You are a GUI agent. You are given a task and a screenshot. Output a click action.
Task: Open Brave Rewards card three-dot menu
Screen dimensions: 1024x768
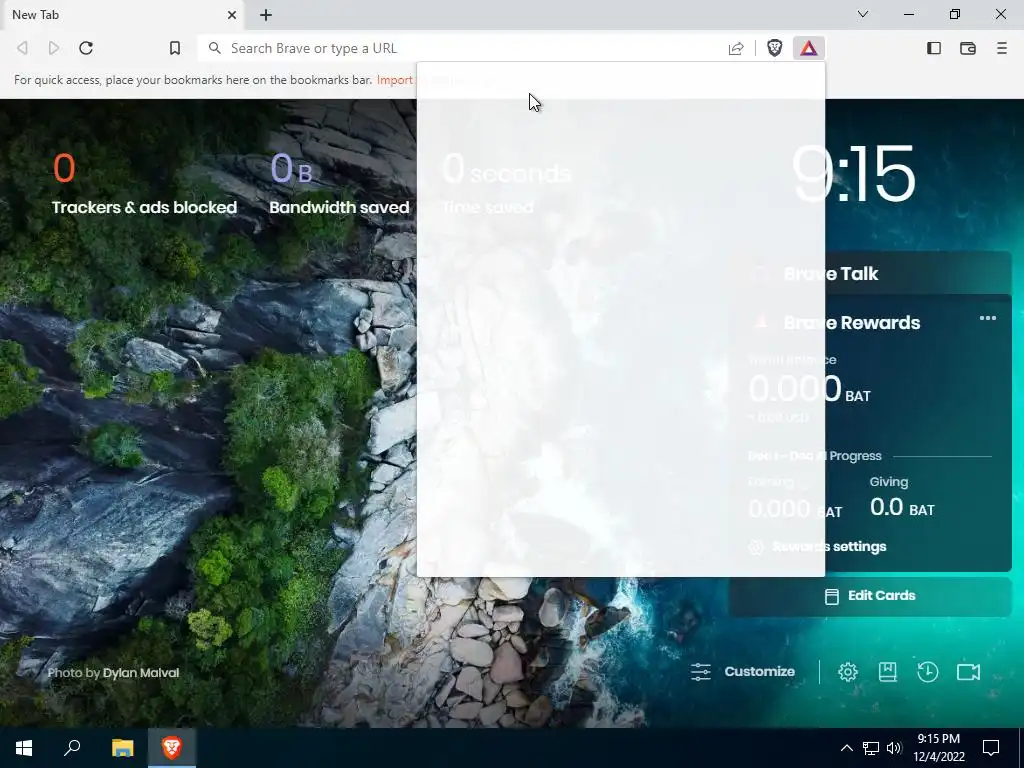click(988, 318)
